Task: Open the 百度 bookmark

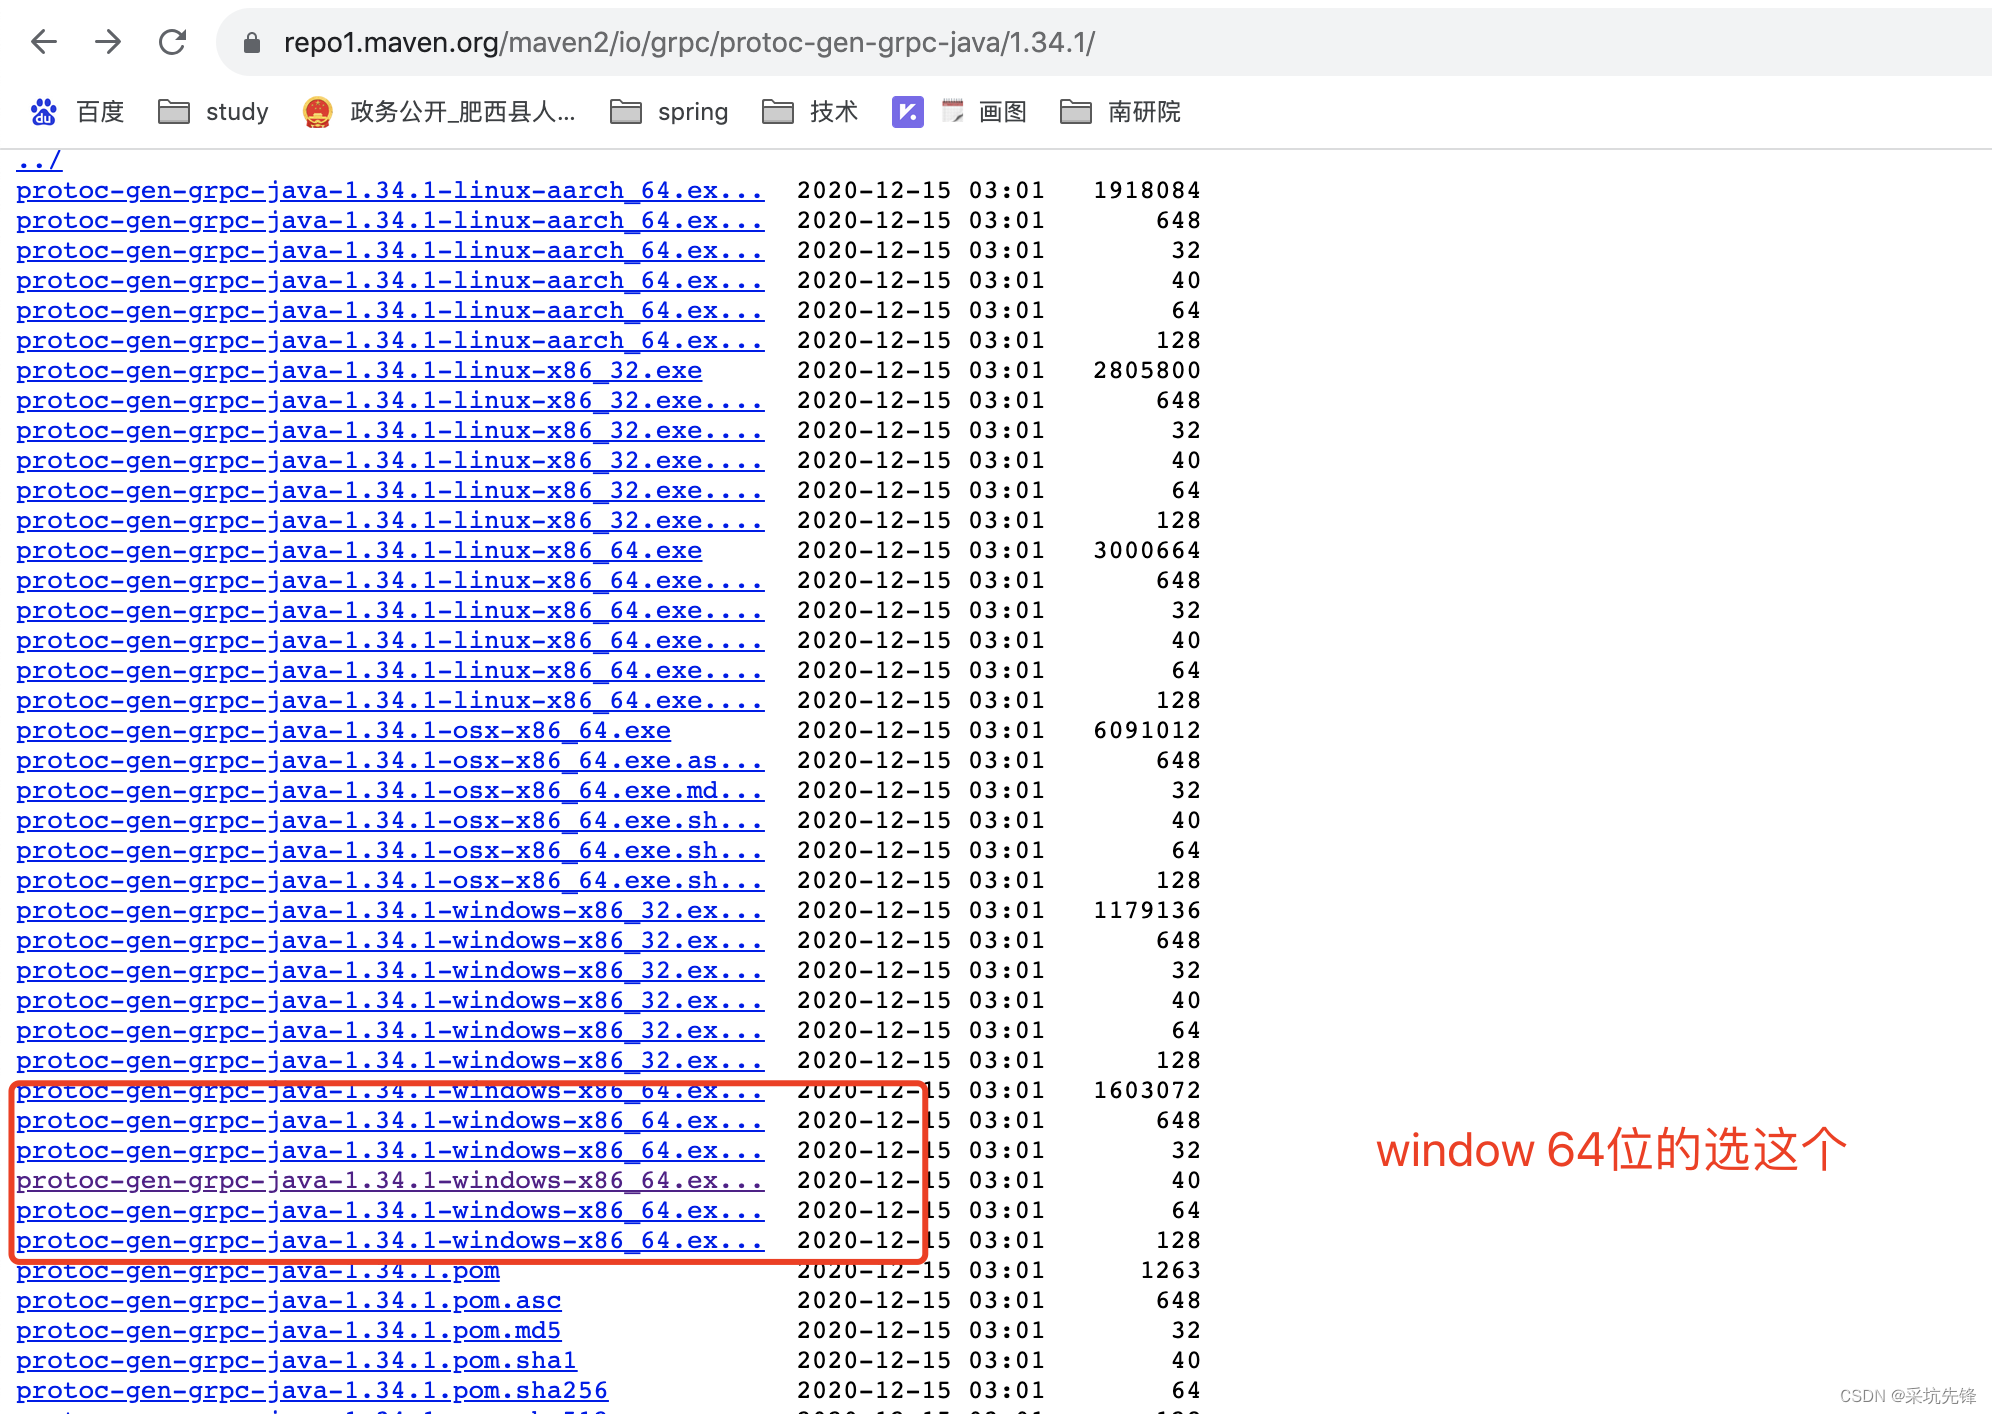Action: pos(77,111)
